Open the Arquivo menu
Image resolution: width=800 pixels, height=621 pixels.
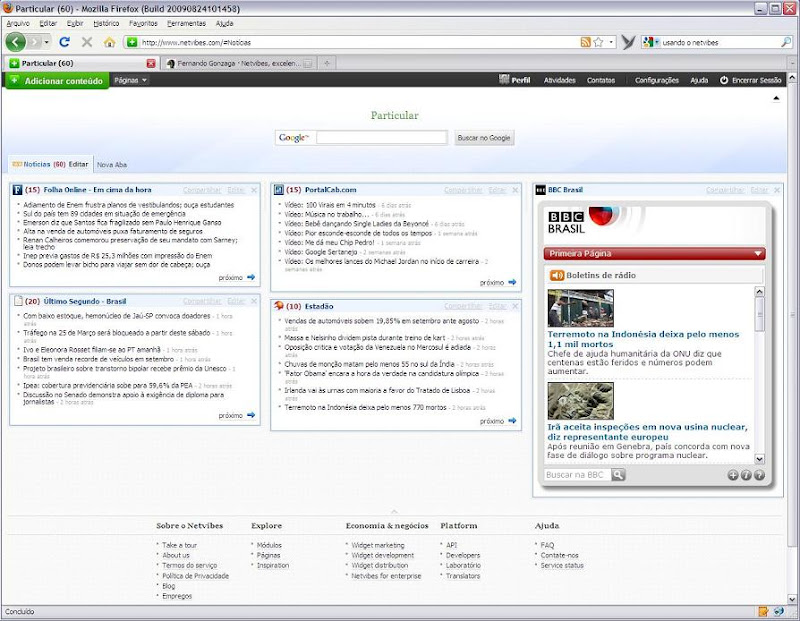coord(18,23)
